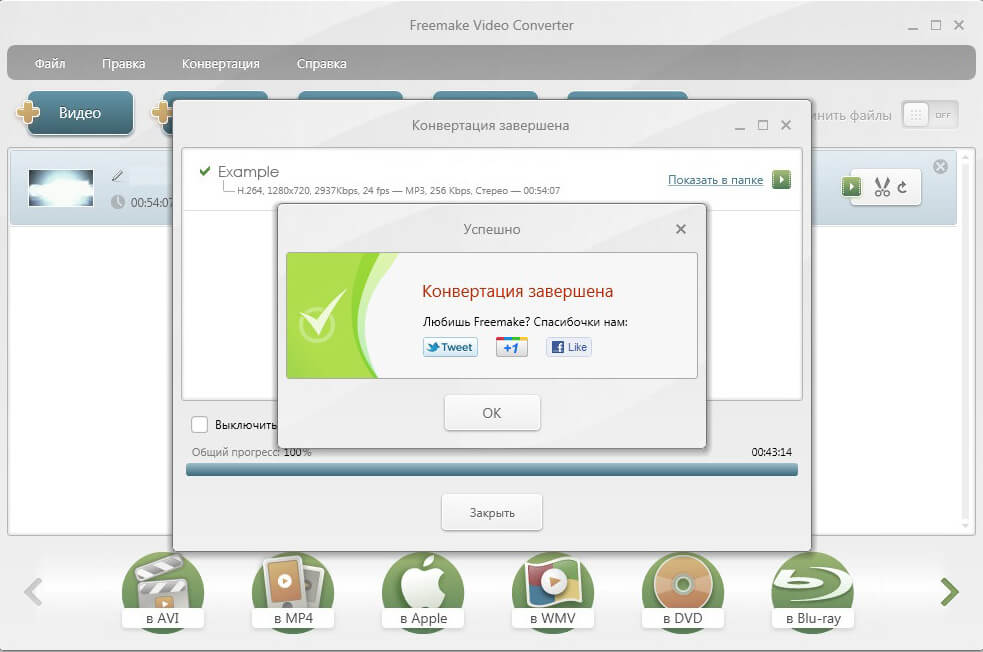Image resolution: width=983 pixels, height=652 pixels.
Task: Click the Example file name text
Action: coord(248,172)
